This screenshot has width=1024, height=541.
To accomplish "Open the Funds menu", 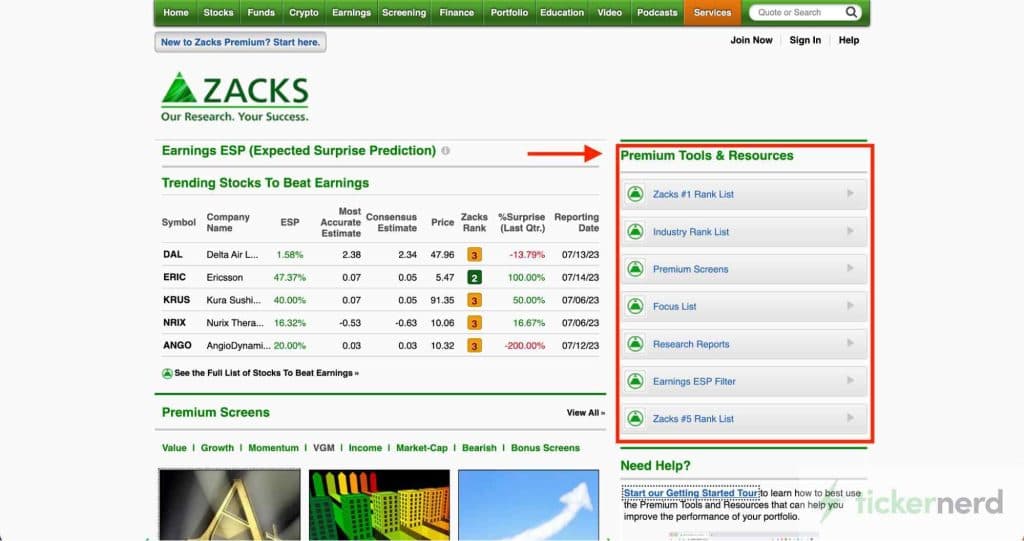I will pyautogui.click(x=261, y=12).
